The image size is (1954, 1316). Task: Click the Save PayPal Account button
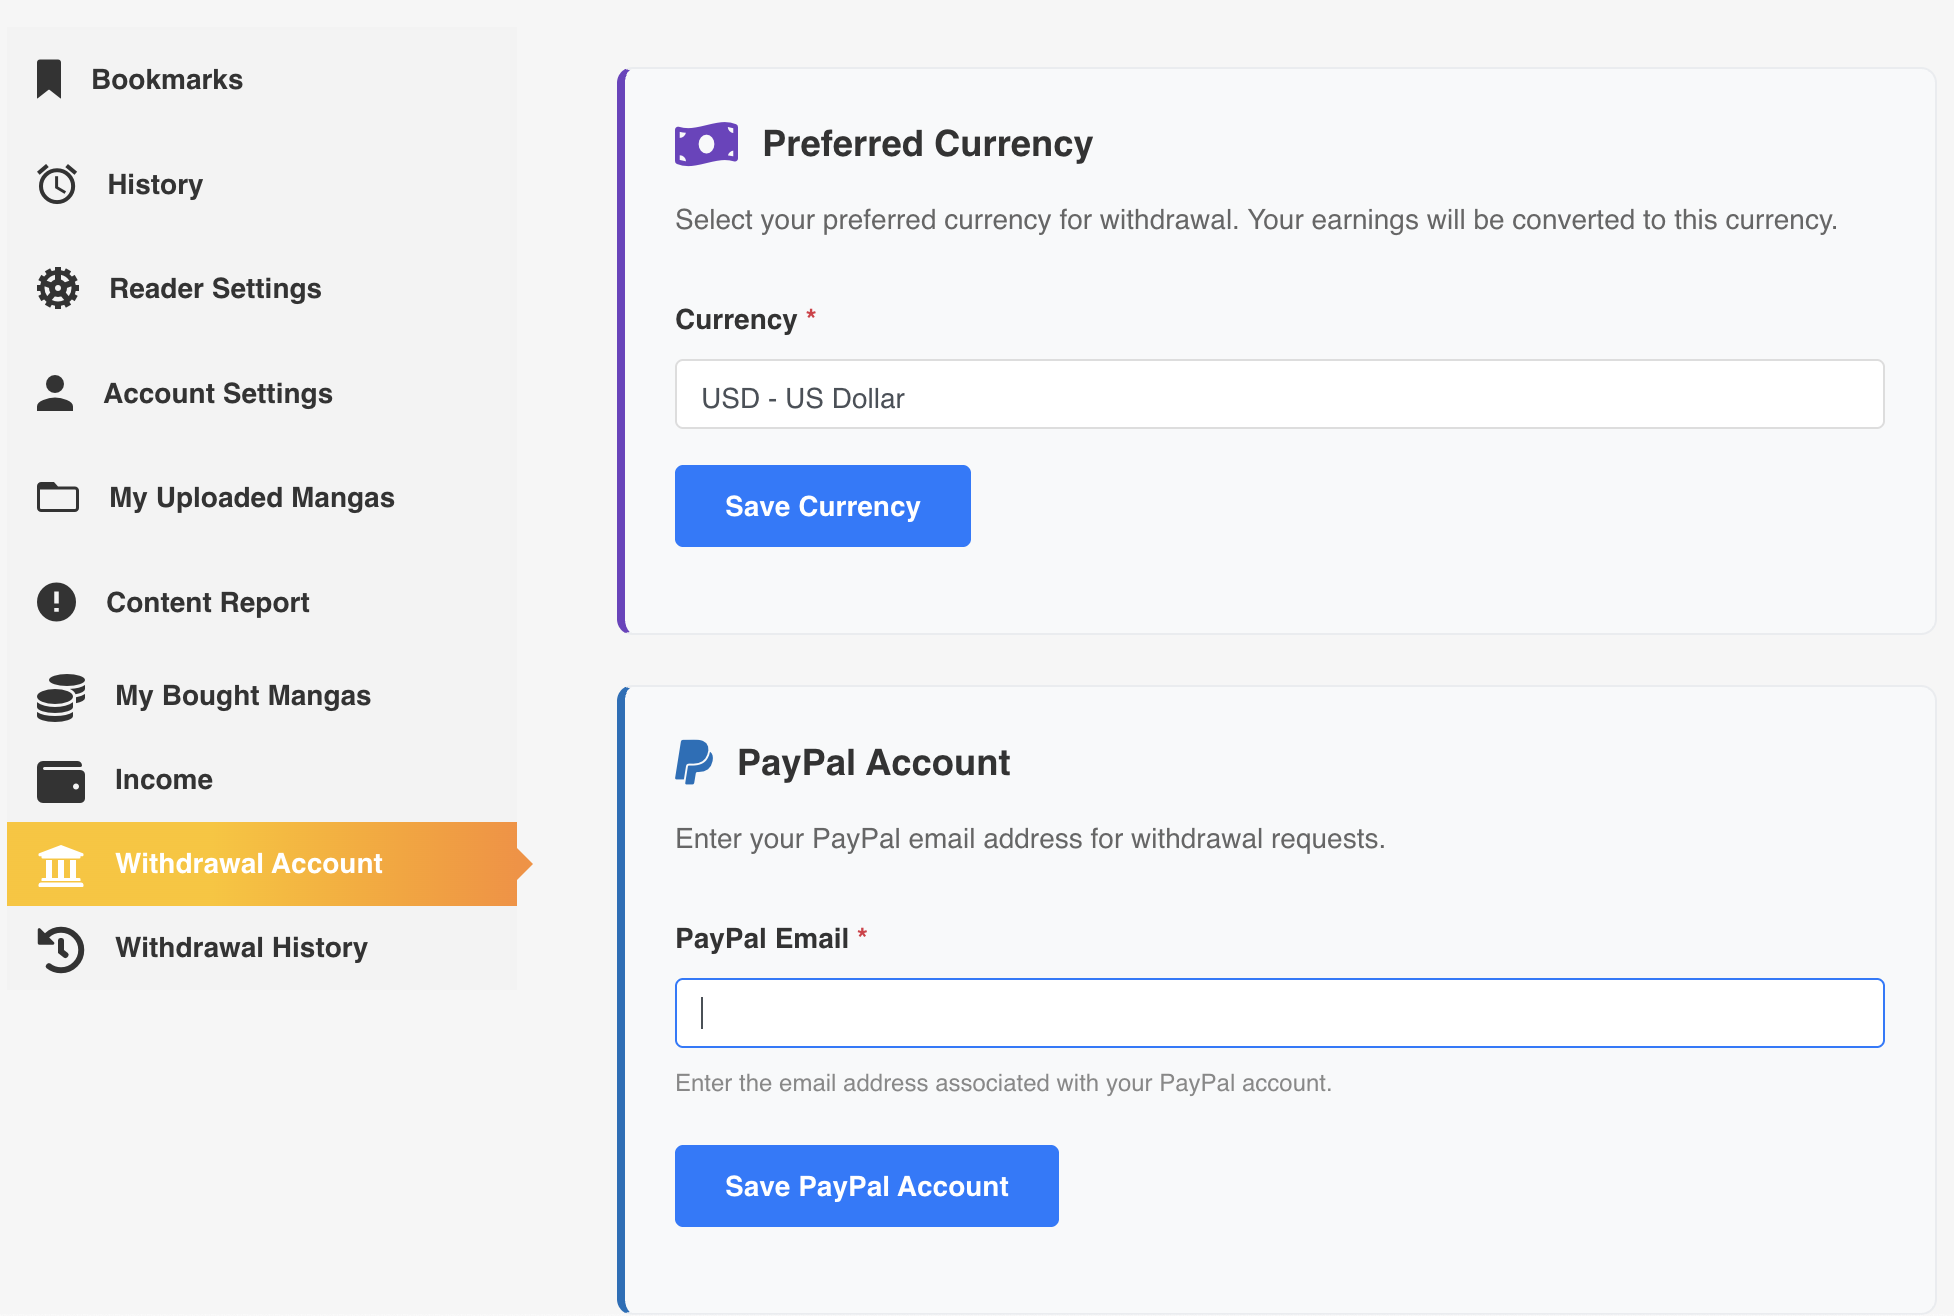coord(866,1186)
